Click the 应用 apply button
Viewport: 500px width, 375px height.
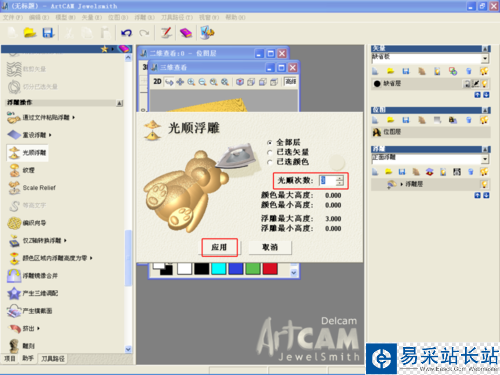point(219,247)
